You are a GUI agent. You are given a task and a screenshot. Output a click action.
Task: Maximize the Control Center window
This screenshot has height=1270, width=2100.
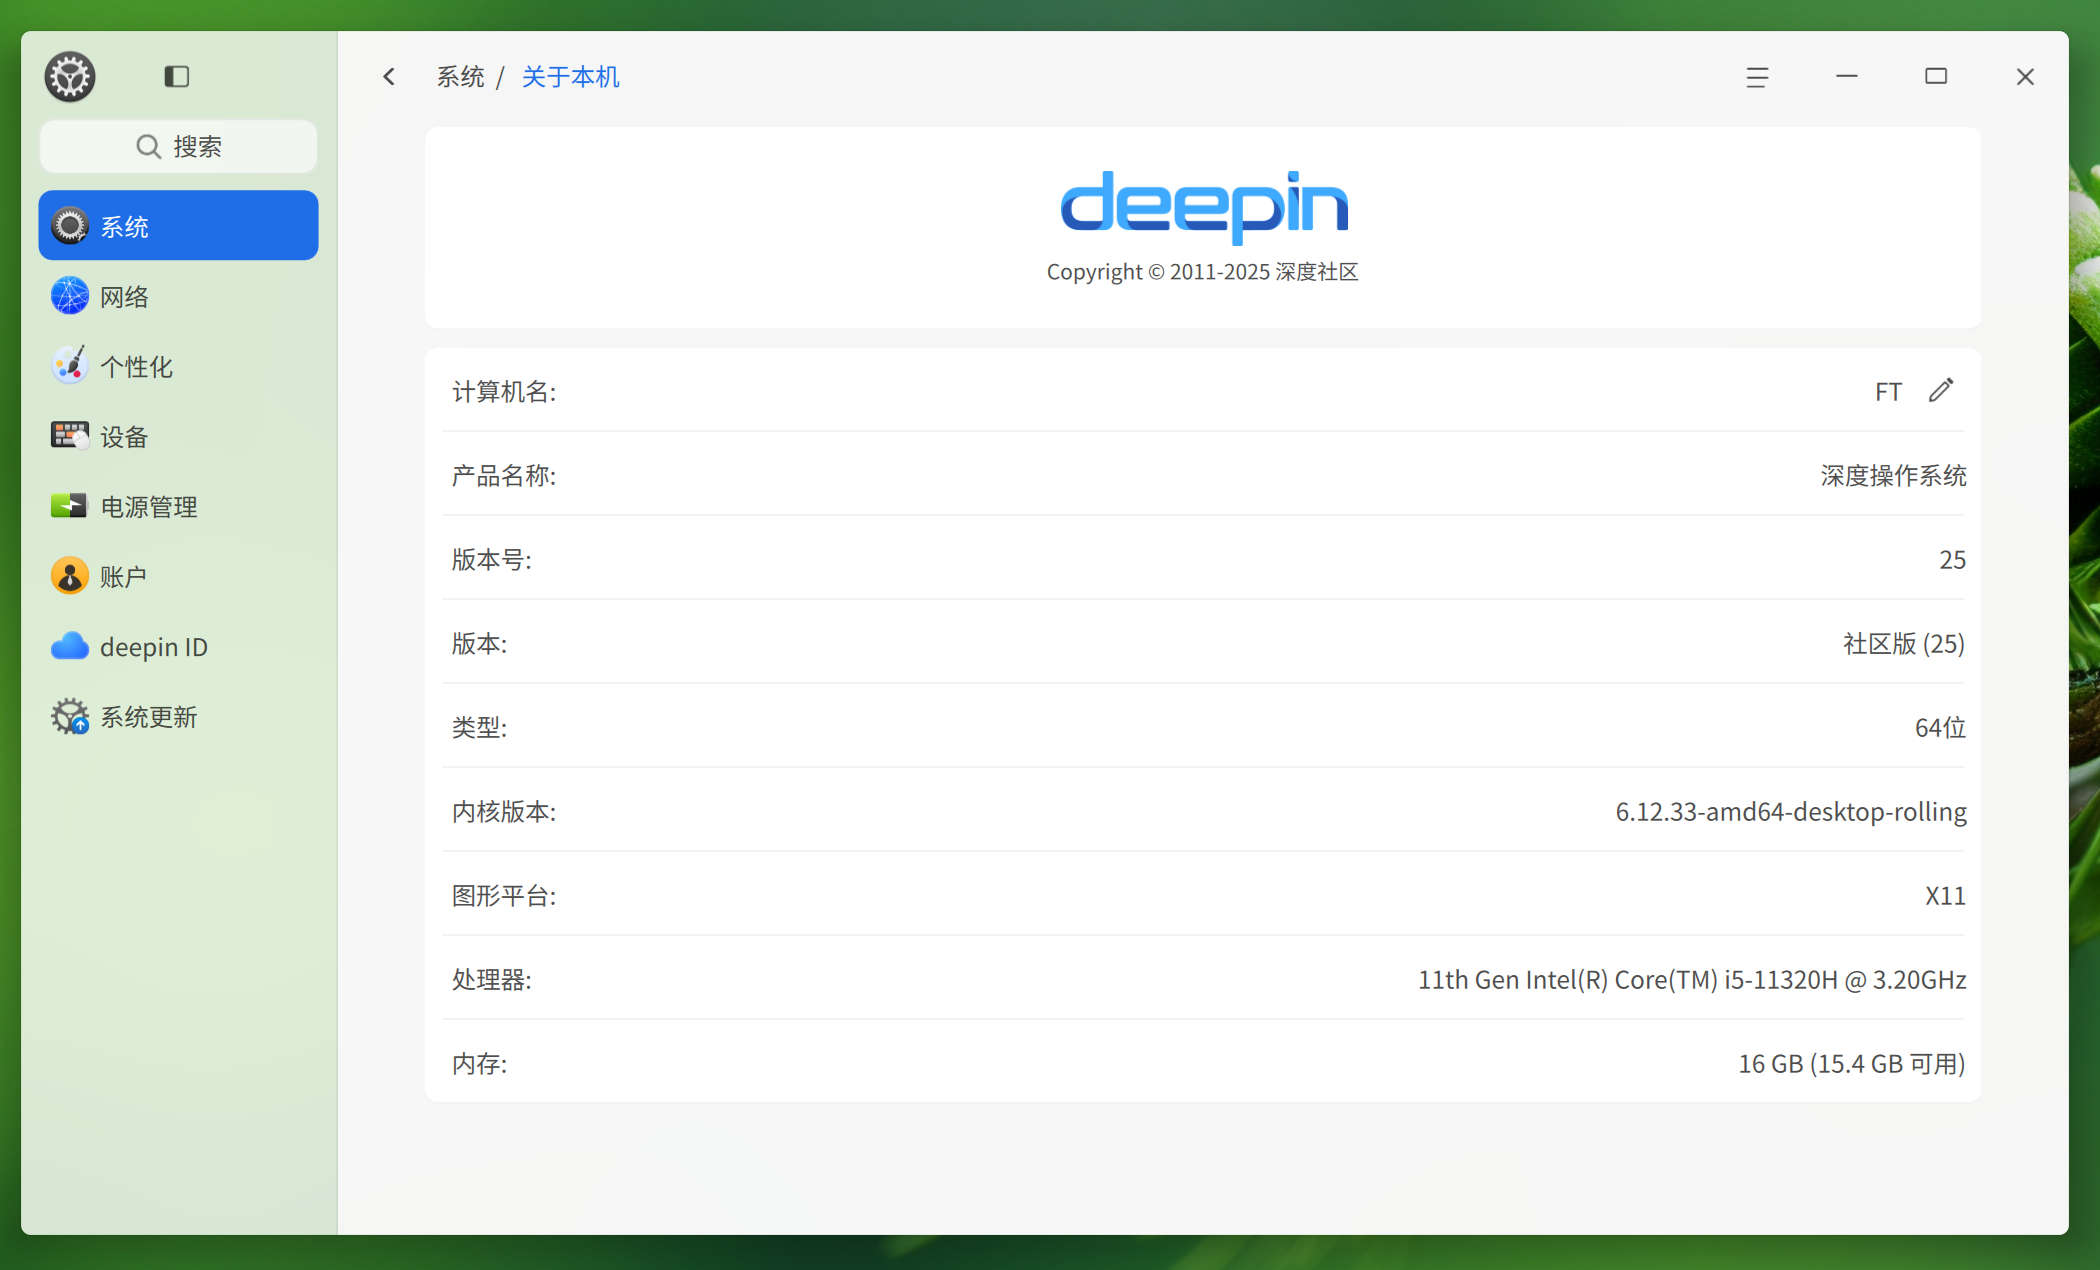[1936, 77]
